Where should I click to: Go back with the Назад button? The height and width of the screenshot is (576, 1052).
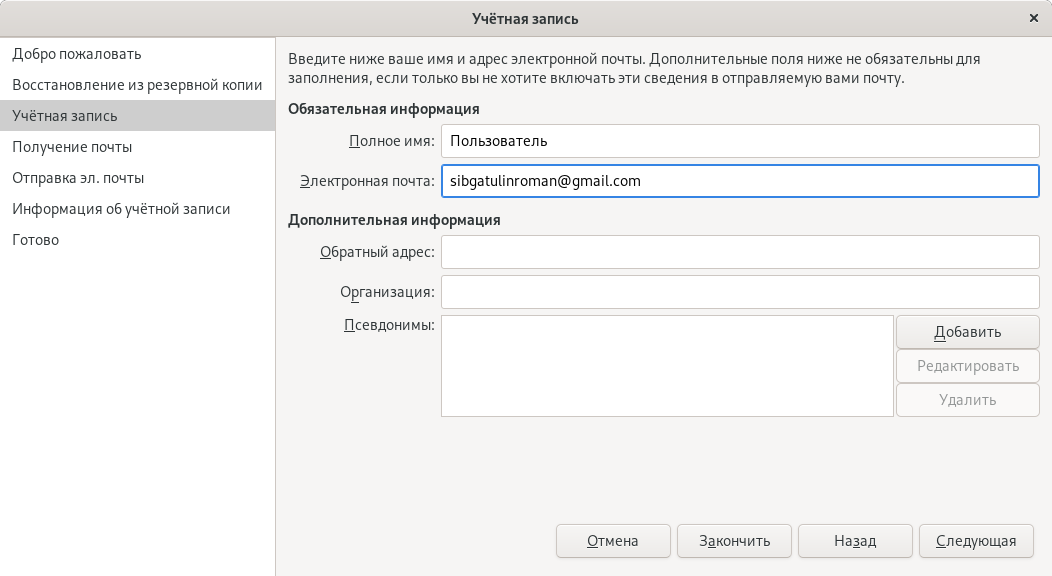[x=855, y=540]
